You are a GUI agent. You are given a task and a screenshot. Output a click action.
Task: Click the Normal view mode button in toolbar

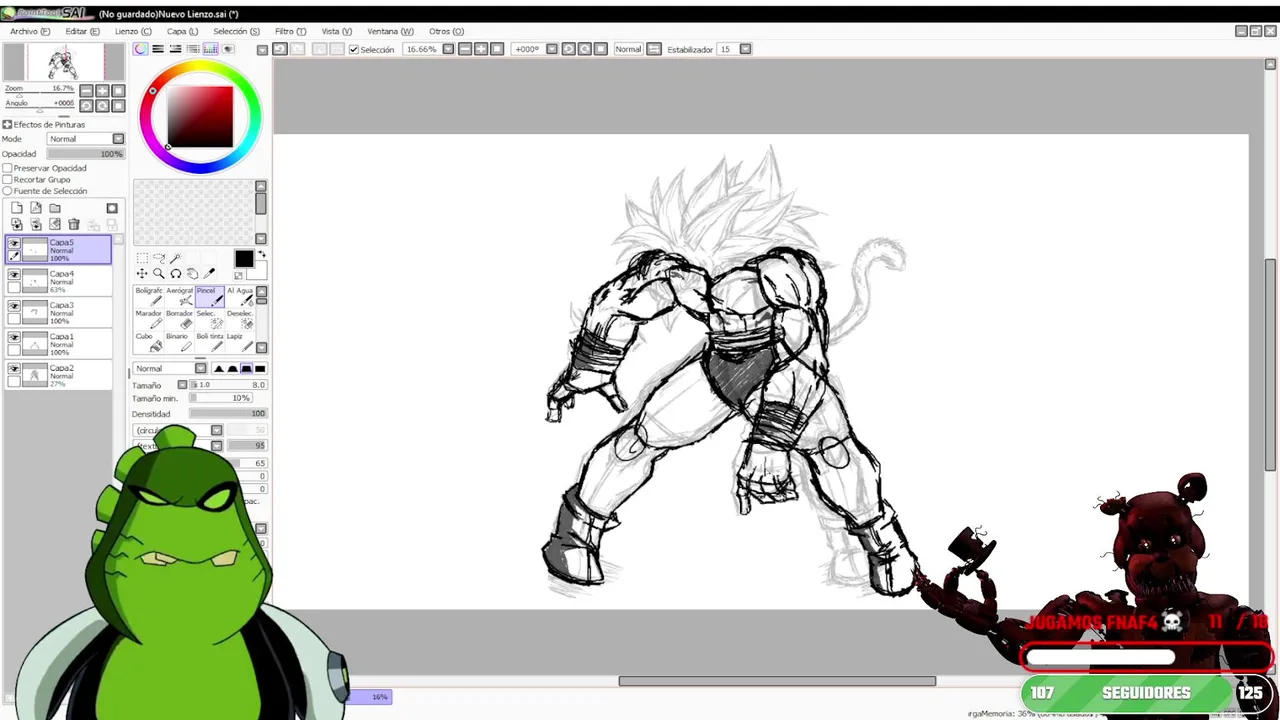point(628,49)
